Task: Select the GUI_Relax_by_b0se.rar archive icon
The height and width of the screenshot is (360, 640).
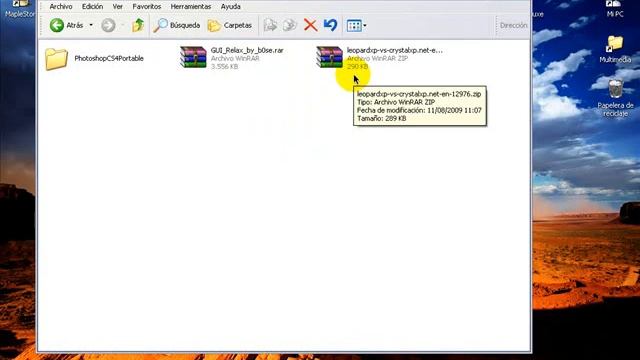Action: (193, 57)
